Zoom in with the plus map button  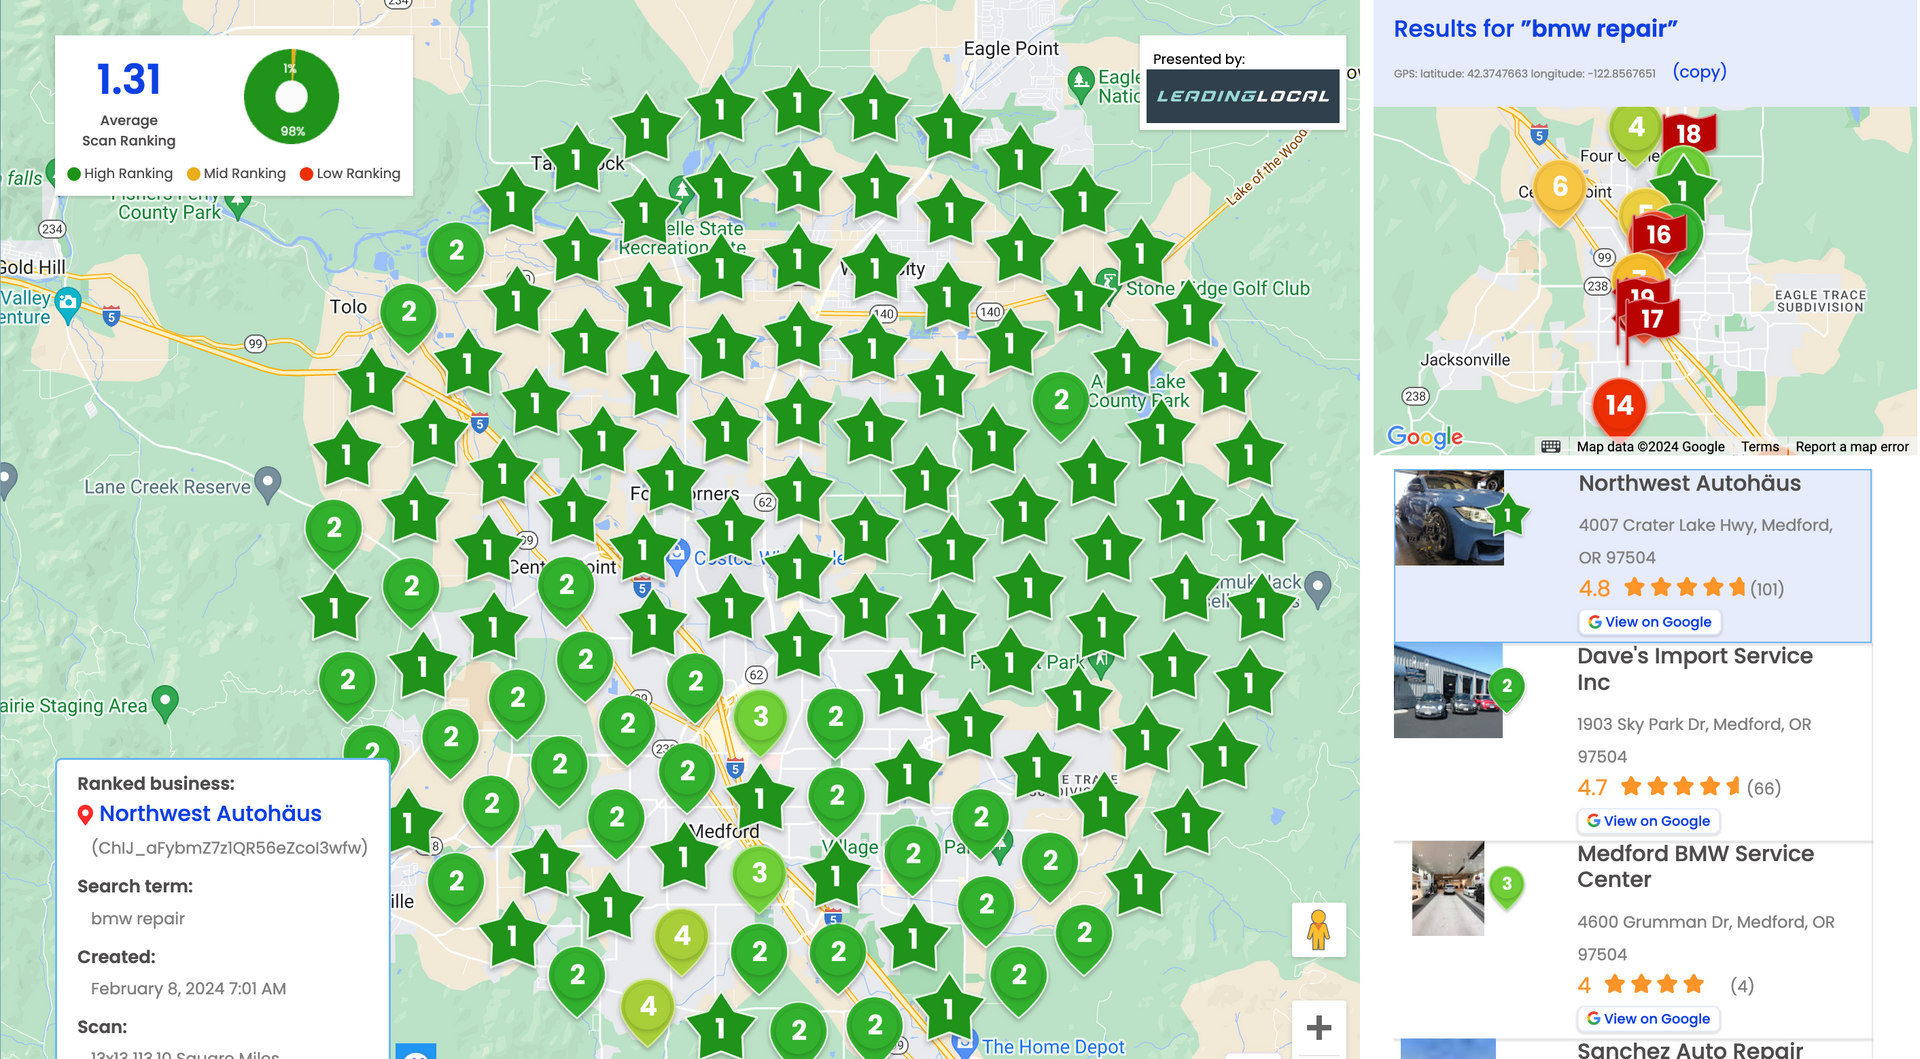coord(1318,1027)
